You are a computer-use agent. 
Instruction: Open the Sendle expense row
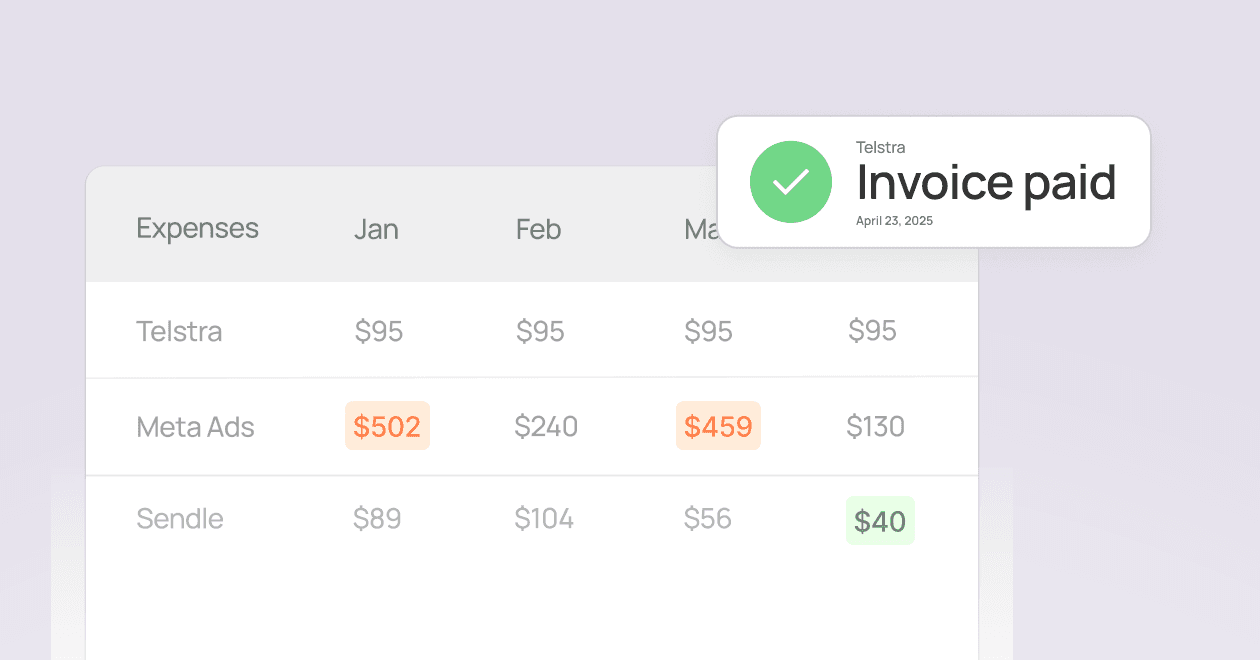click(x=532, y=519)
